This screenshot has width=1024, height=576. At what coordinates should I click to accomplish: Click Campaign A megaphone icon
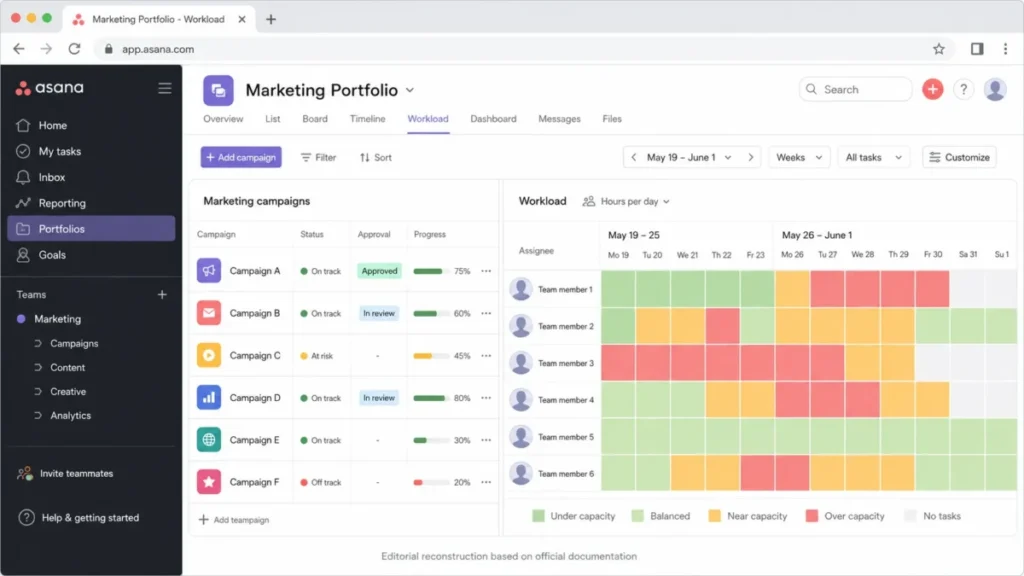209,270
